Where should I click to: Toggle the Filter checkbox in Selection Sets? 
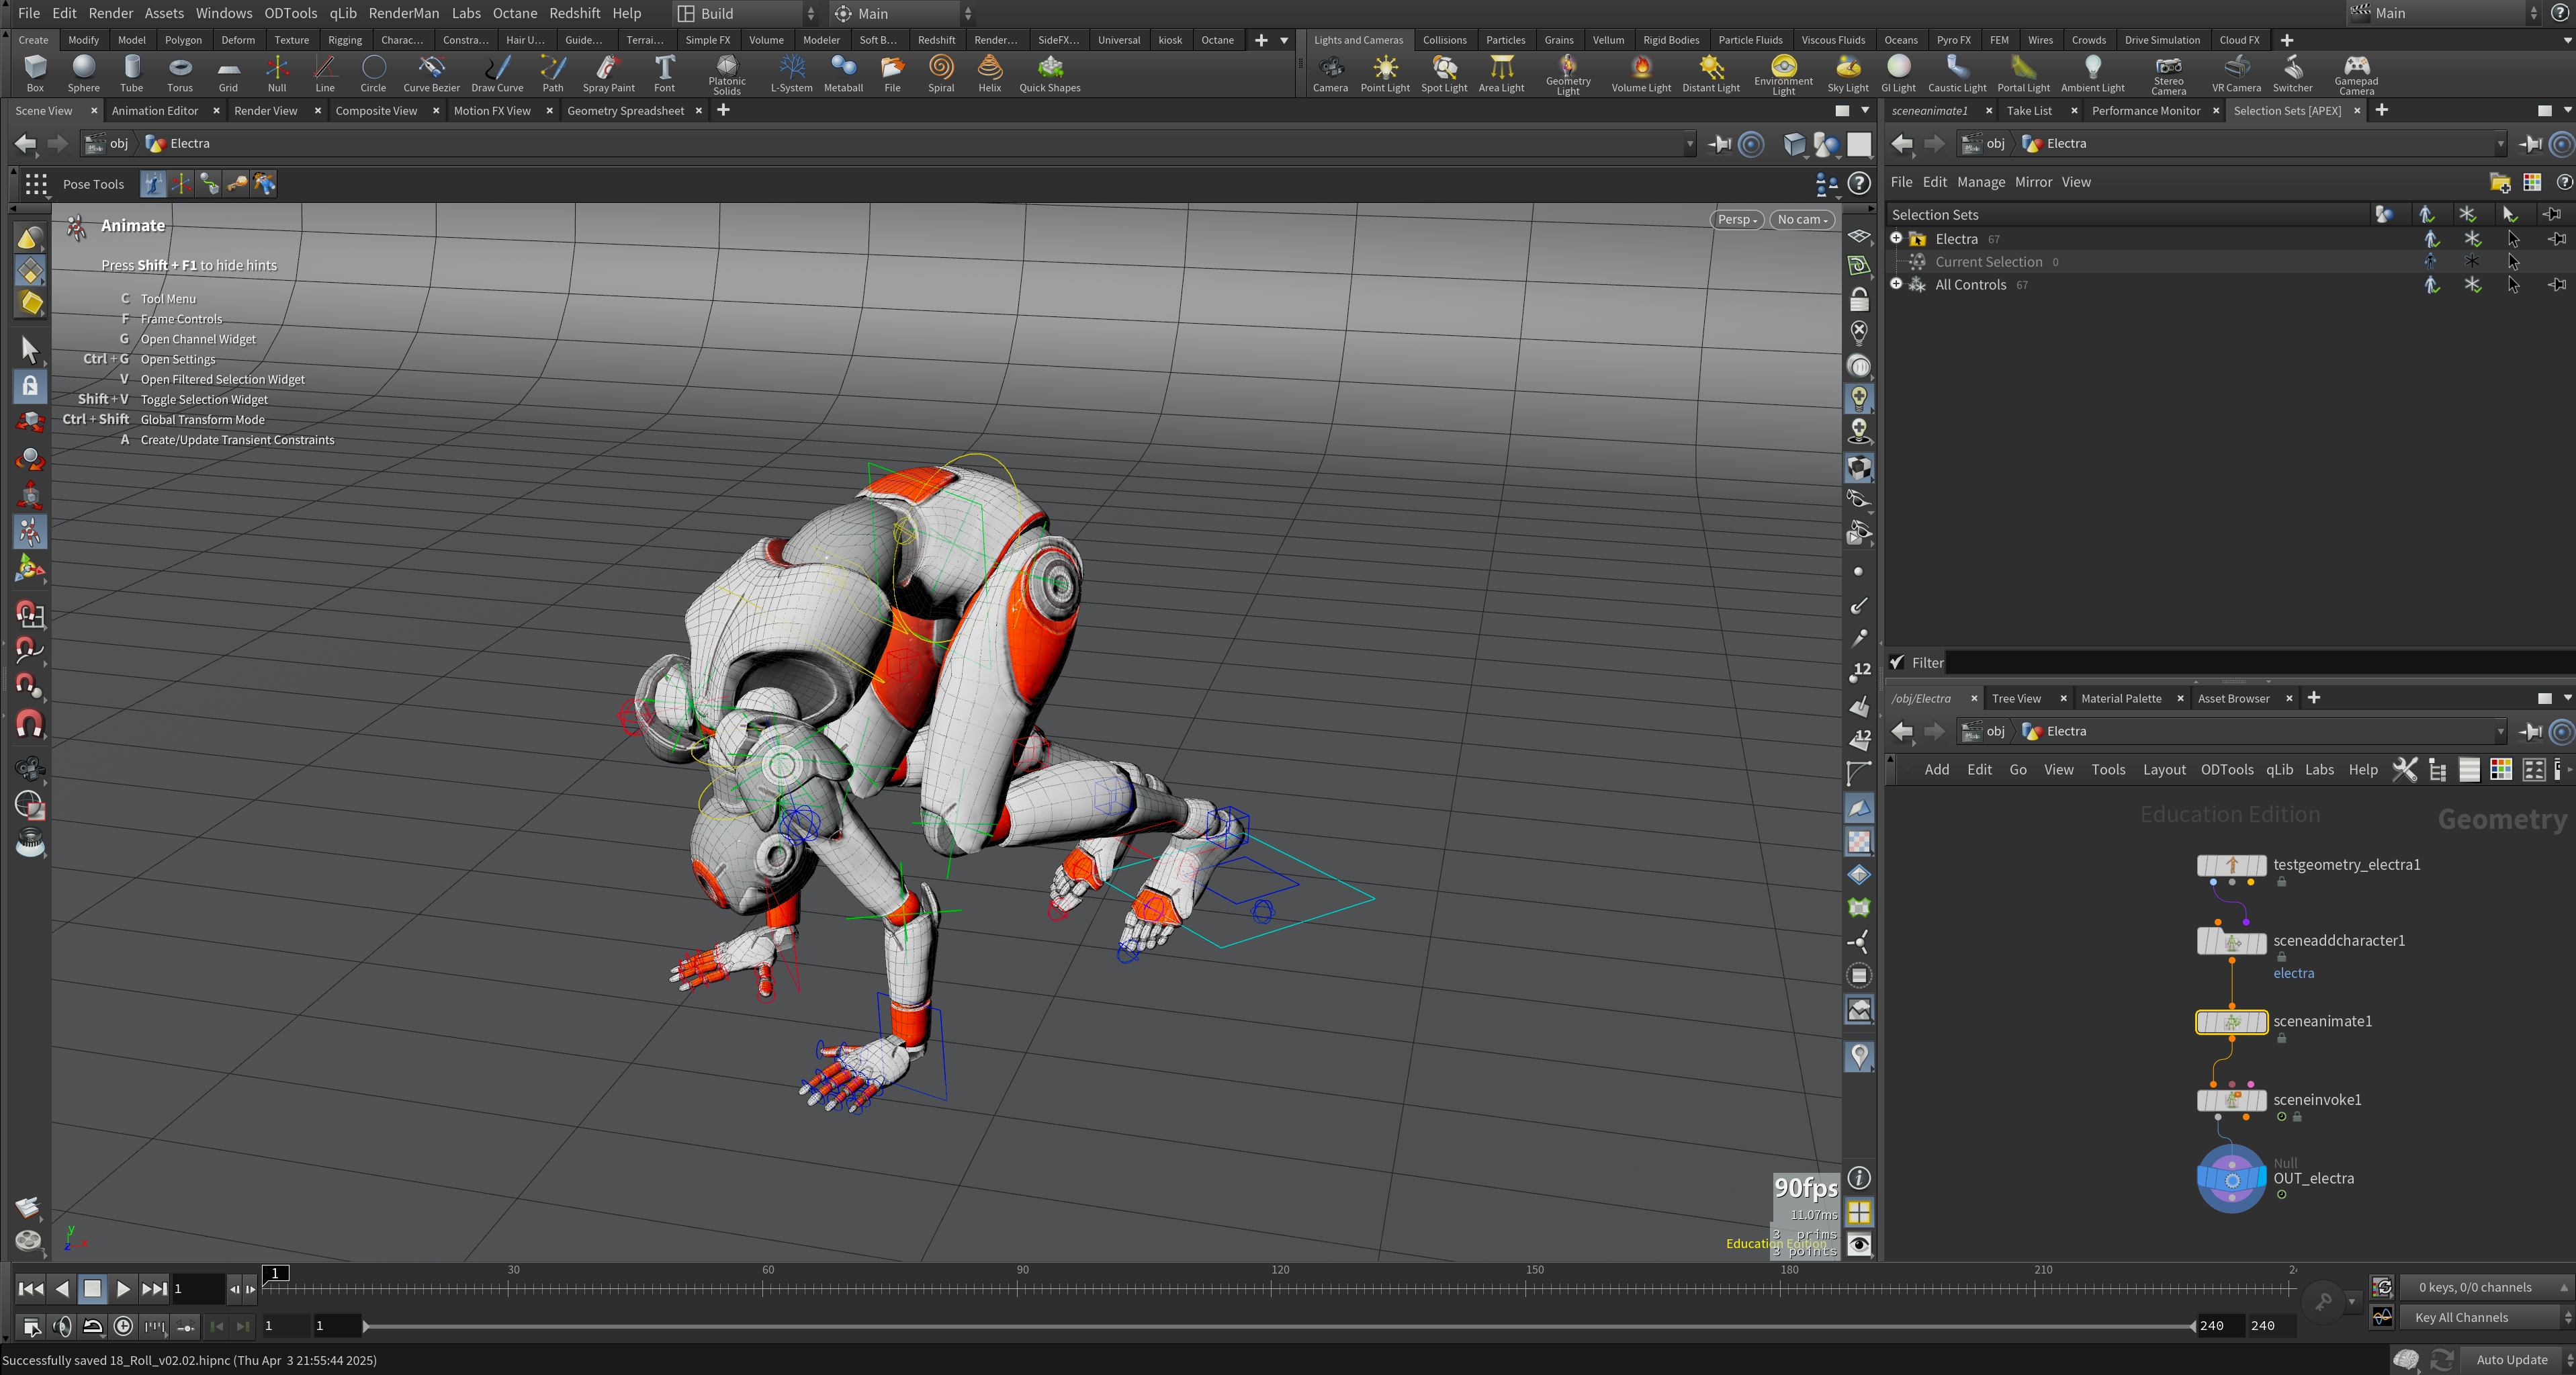pos(1896,662)
